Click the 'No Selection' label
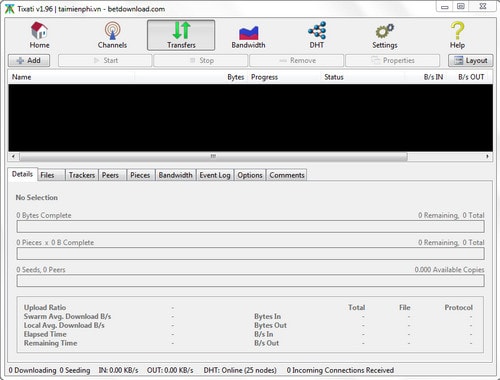 pos(37,197)
